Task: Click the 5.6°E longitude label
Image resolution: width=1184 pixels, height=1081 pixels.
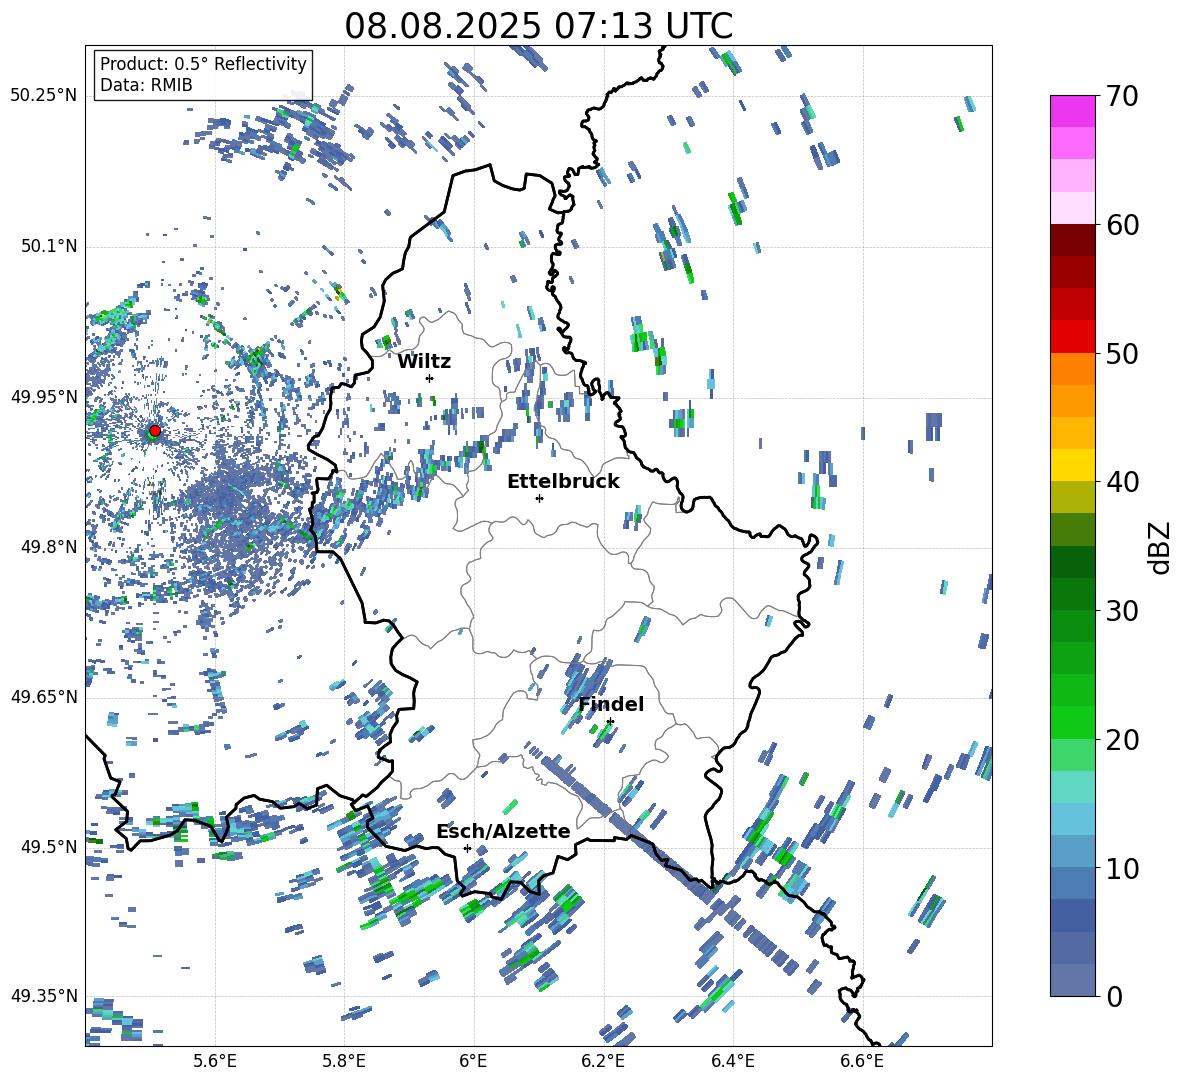Action: click(x=215, y=1061)
